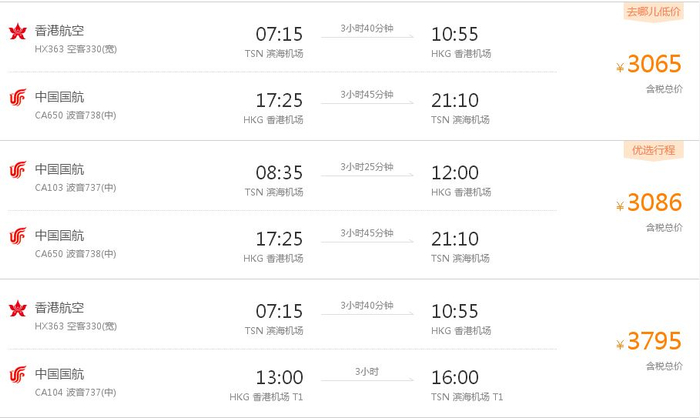Click the 3小时25分钟 duration label

click(366, 166)
